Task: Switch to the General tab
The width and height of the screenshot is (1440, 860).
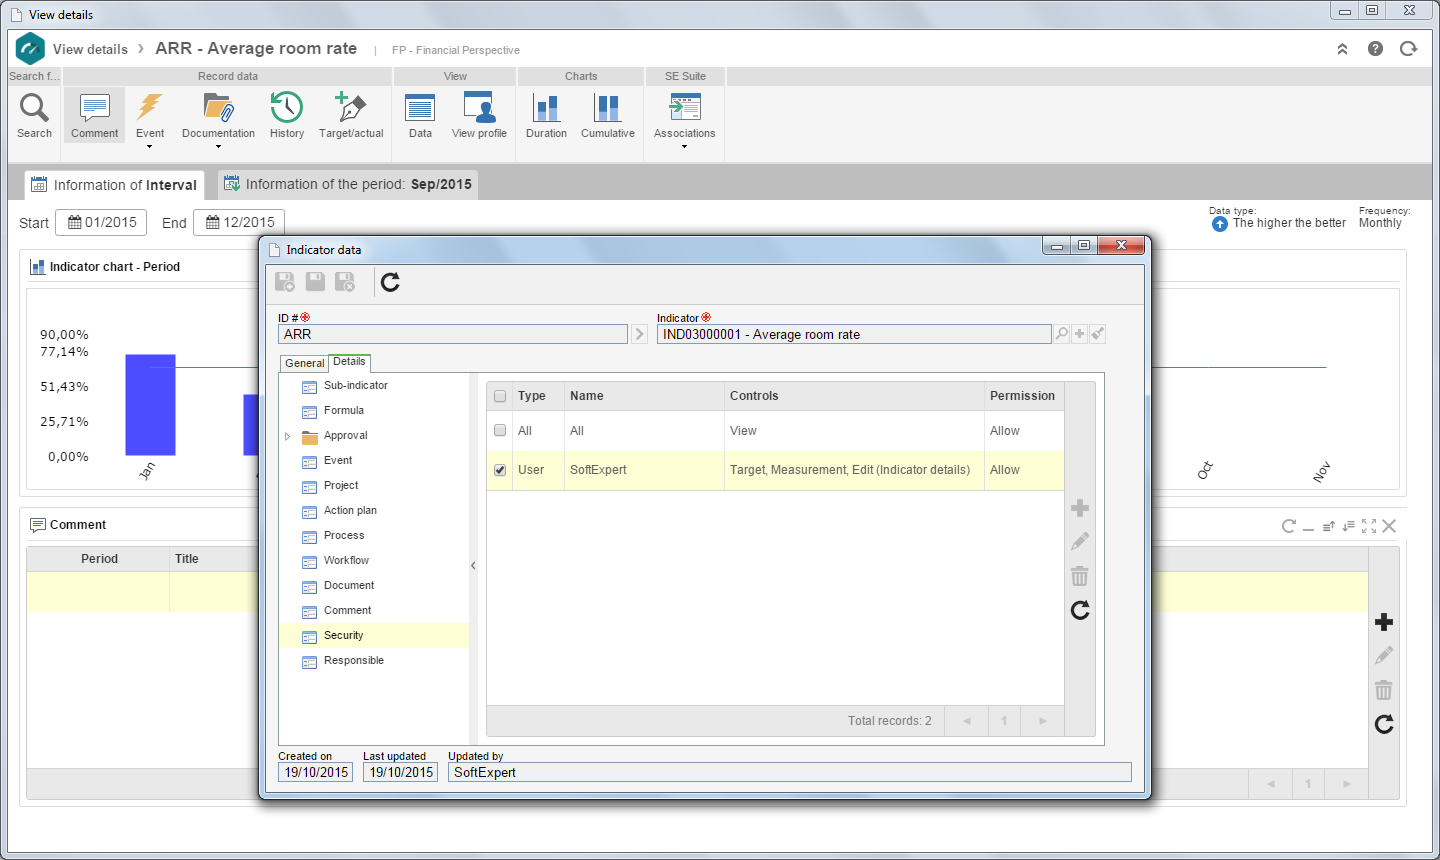Action: click(304, 363)
